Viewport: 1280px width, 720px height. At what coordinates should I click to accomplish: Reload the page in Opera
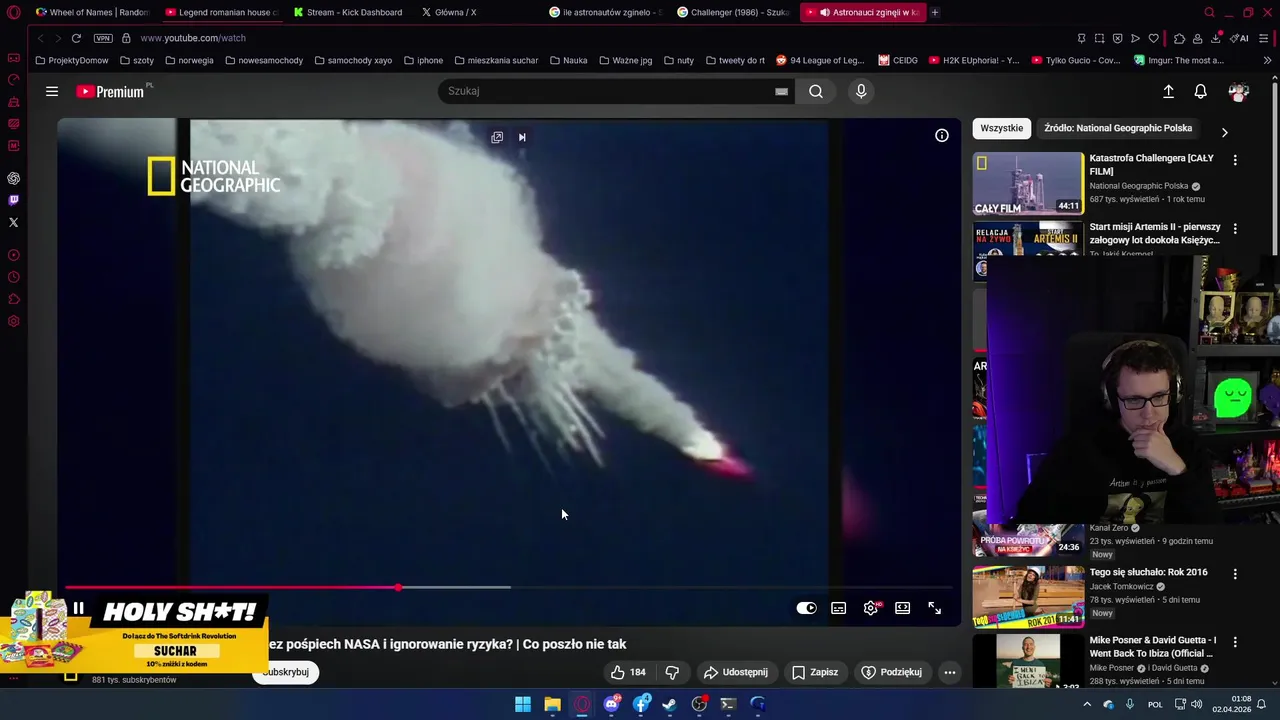click(76, 38)
